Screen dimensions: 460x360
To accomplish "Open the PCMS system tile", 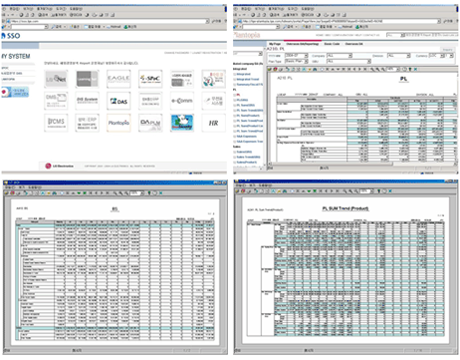I will click(56, 123).
